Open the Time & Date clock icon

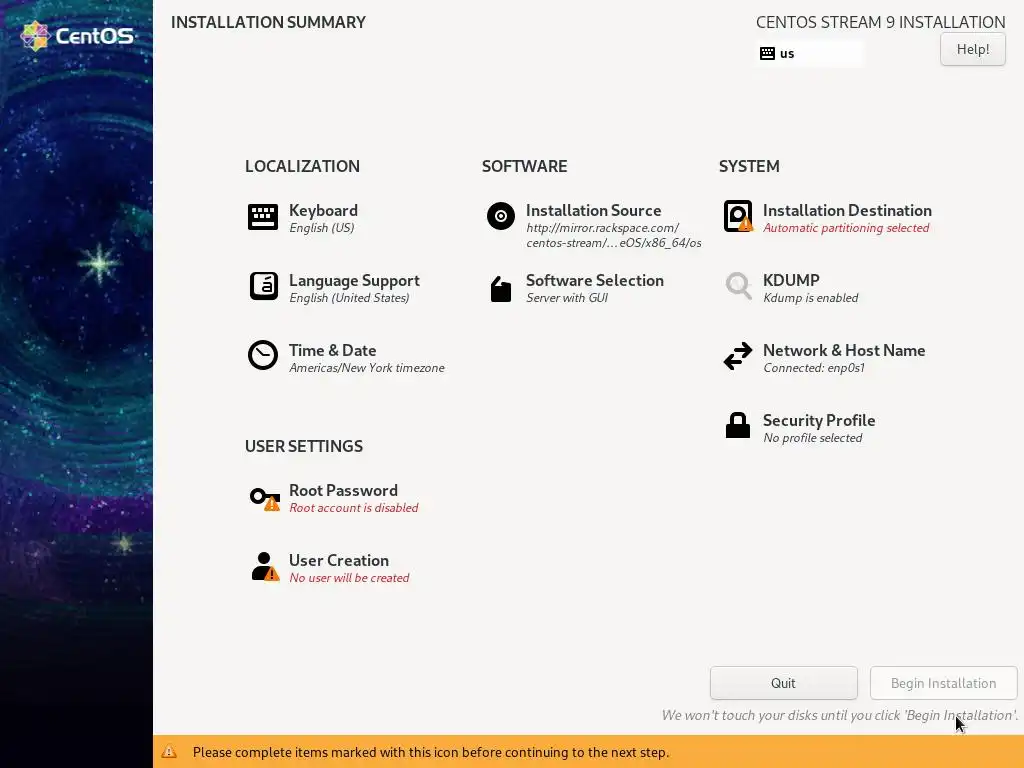click(263, 355)
